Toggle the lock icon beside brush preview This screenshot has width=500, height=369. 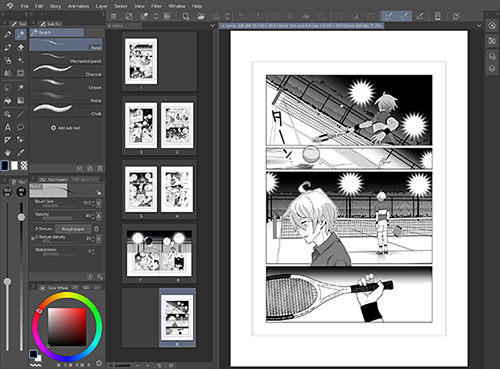click(99, 192)
